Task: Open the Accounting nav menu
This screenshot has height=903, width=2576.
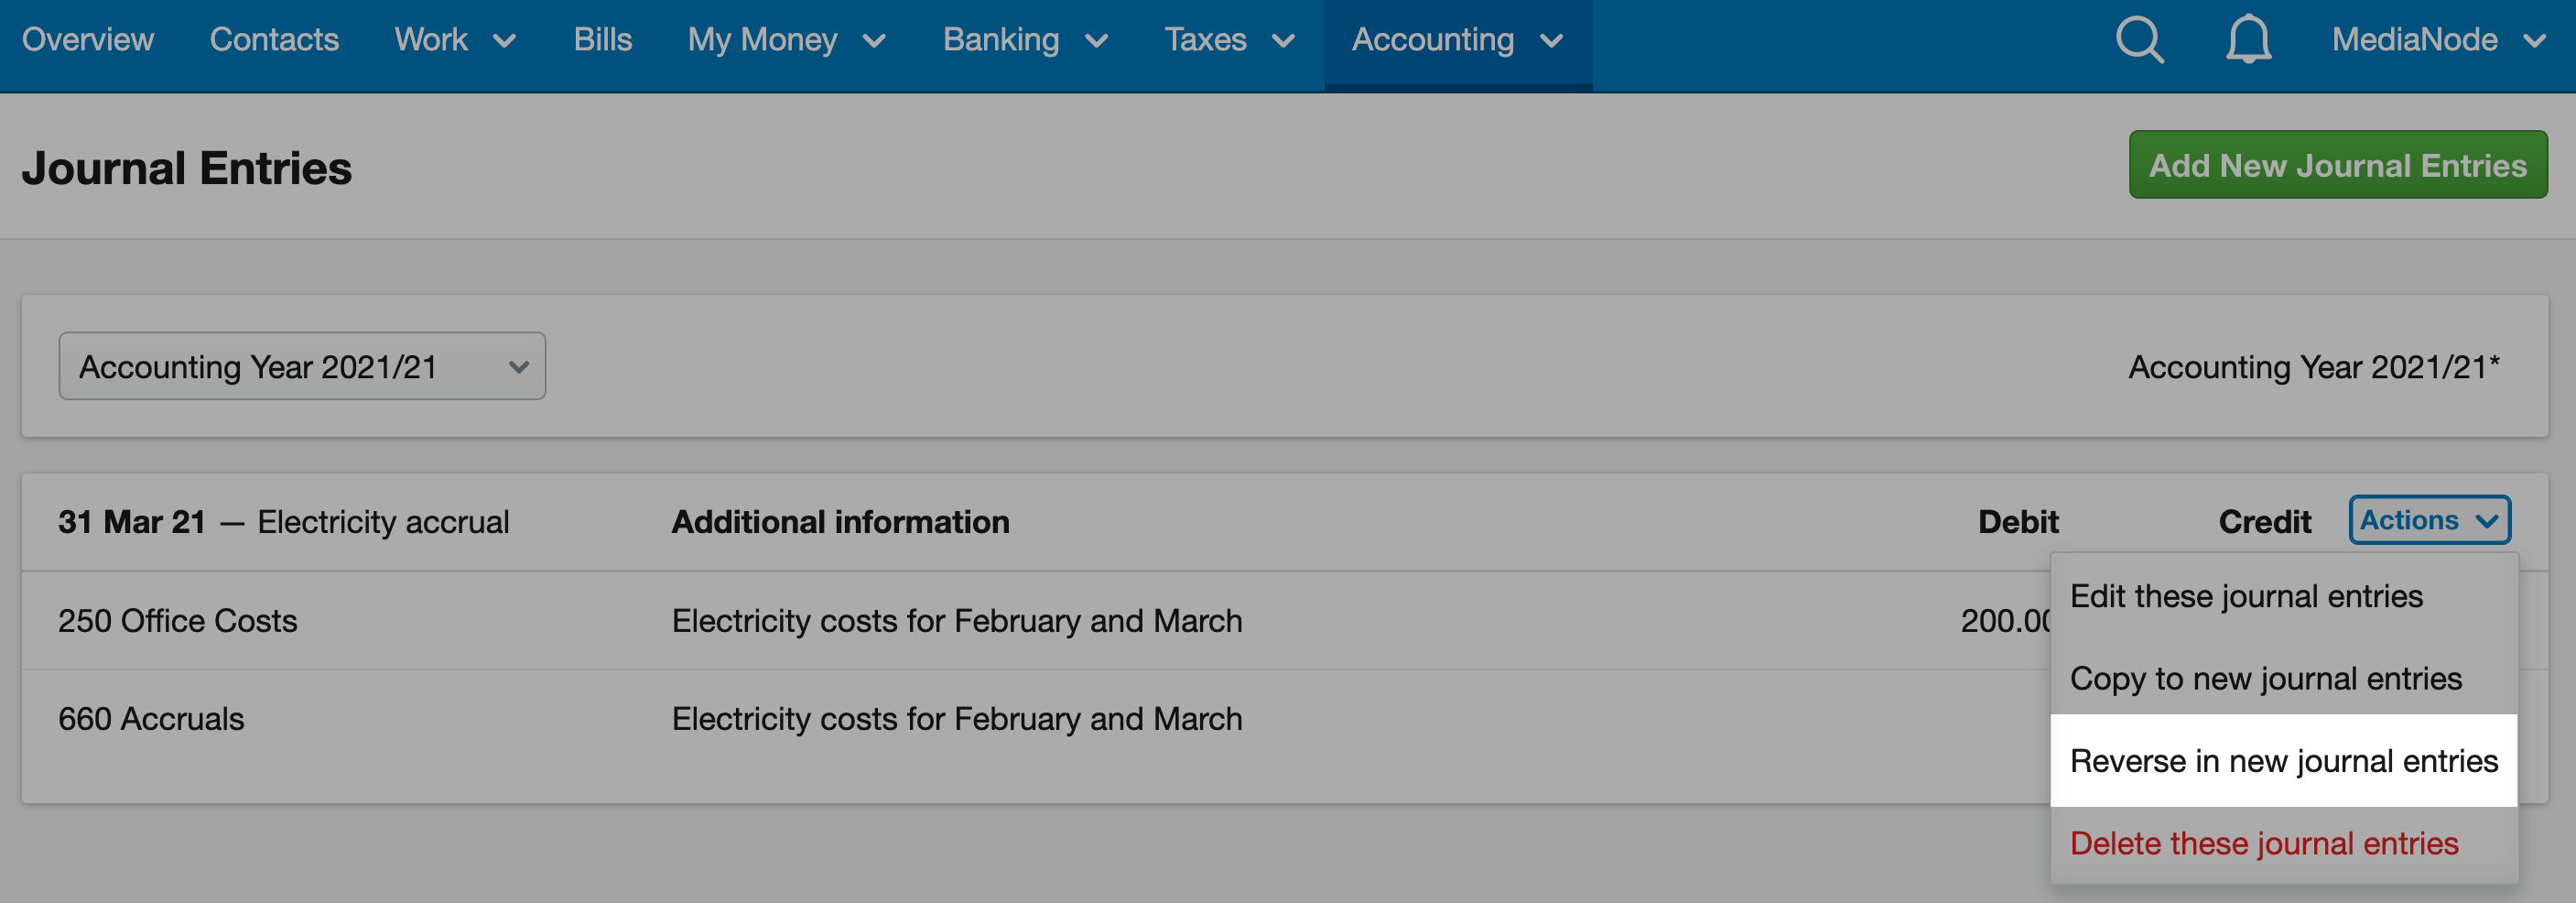Action: pyautogui.click(x=1457, y=40)
